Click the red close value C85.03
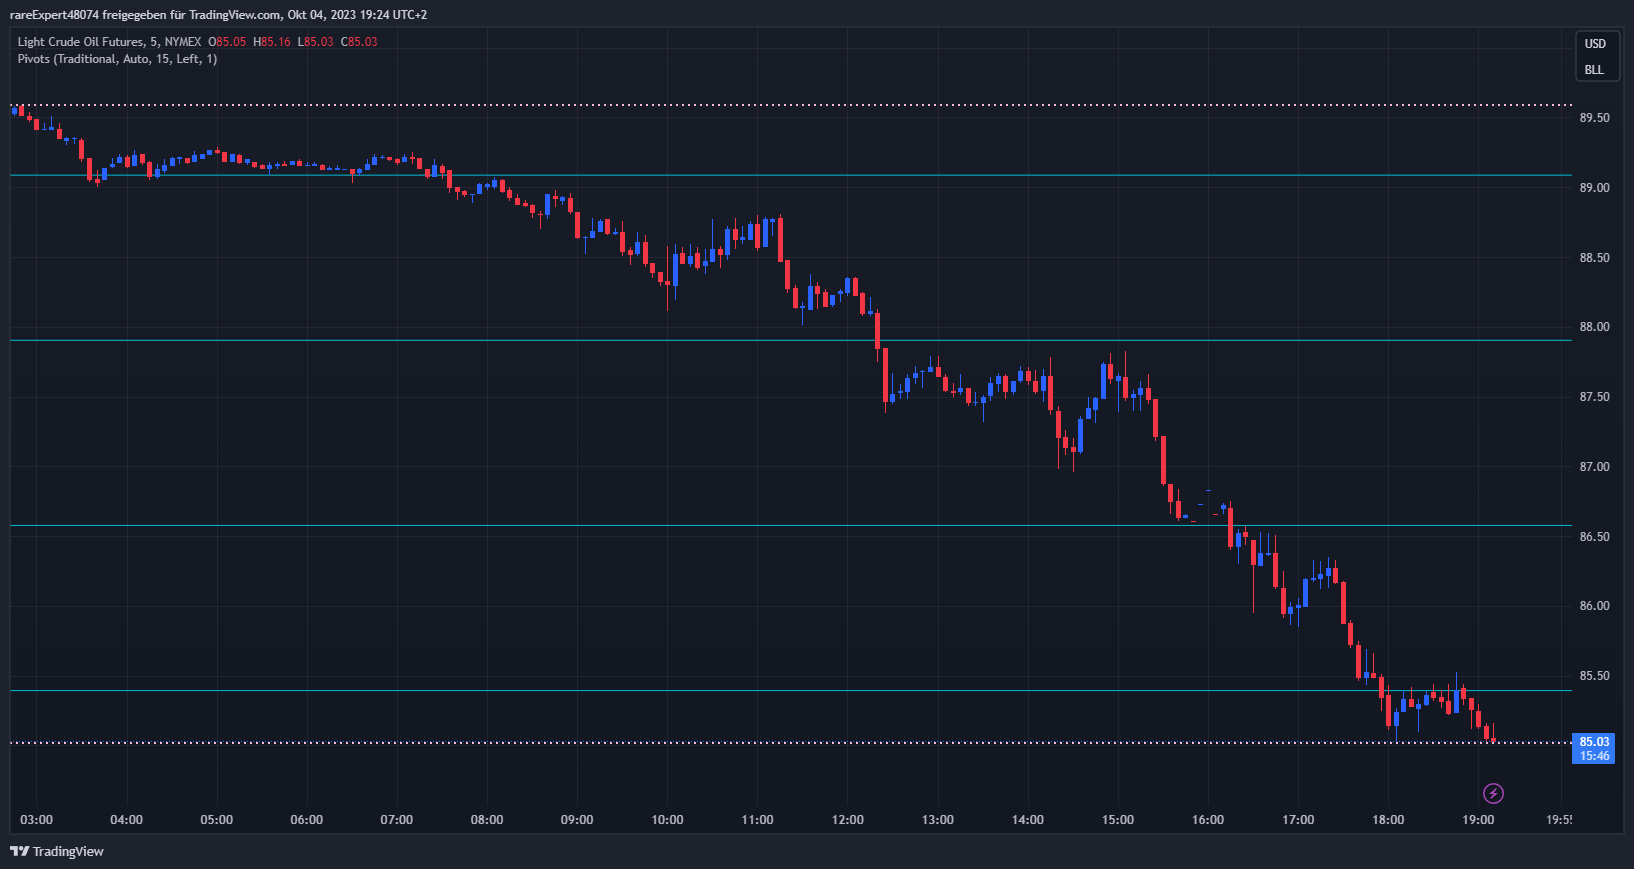This screenshot has height=869, width=1634. [x=359, y=42]
